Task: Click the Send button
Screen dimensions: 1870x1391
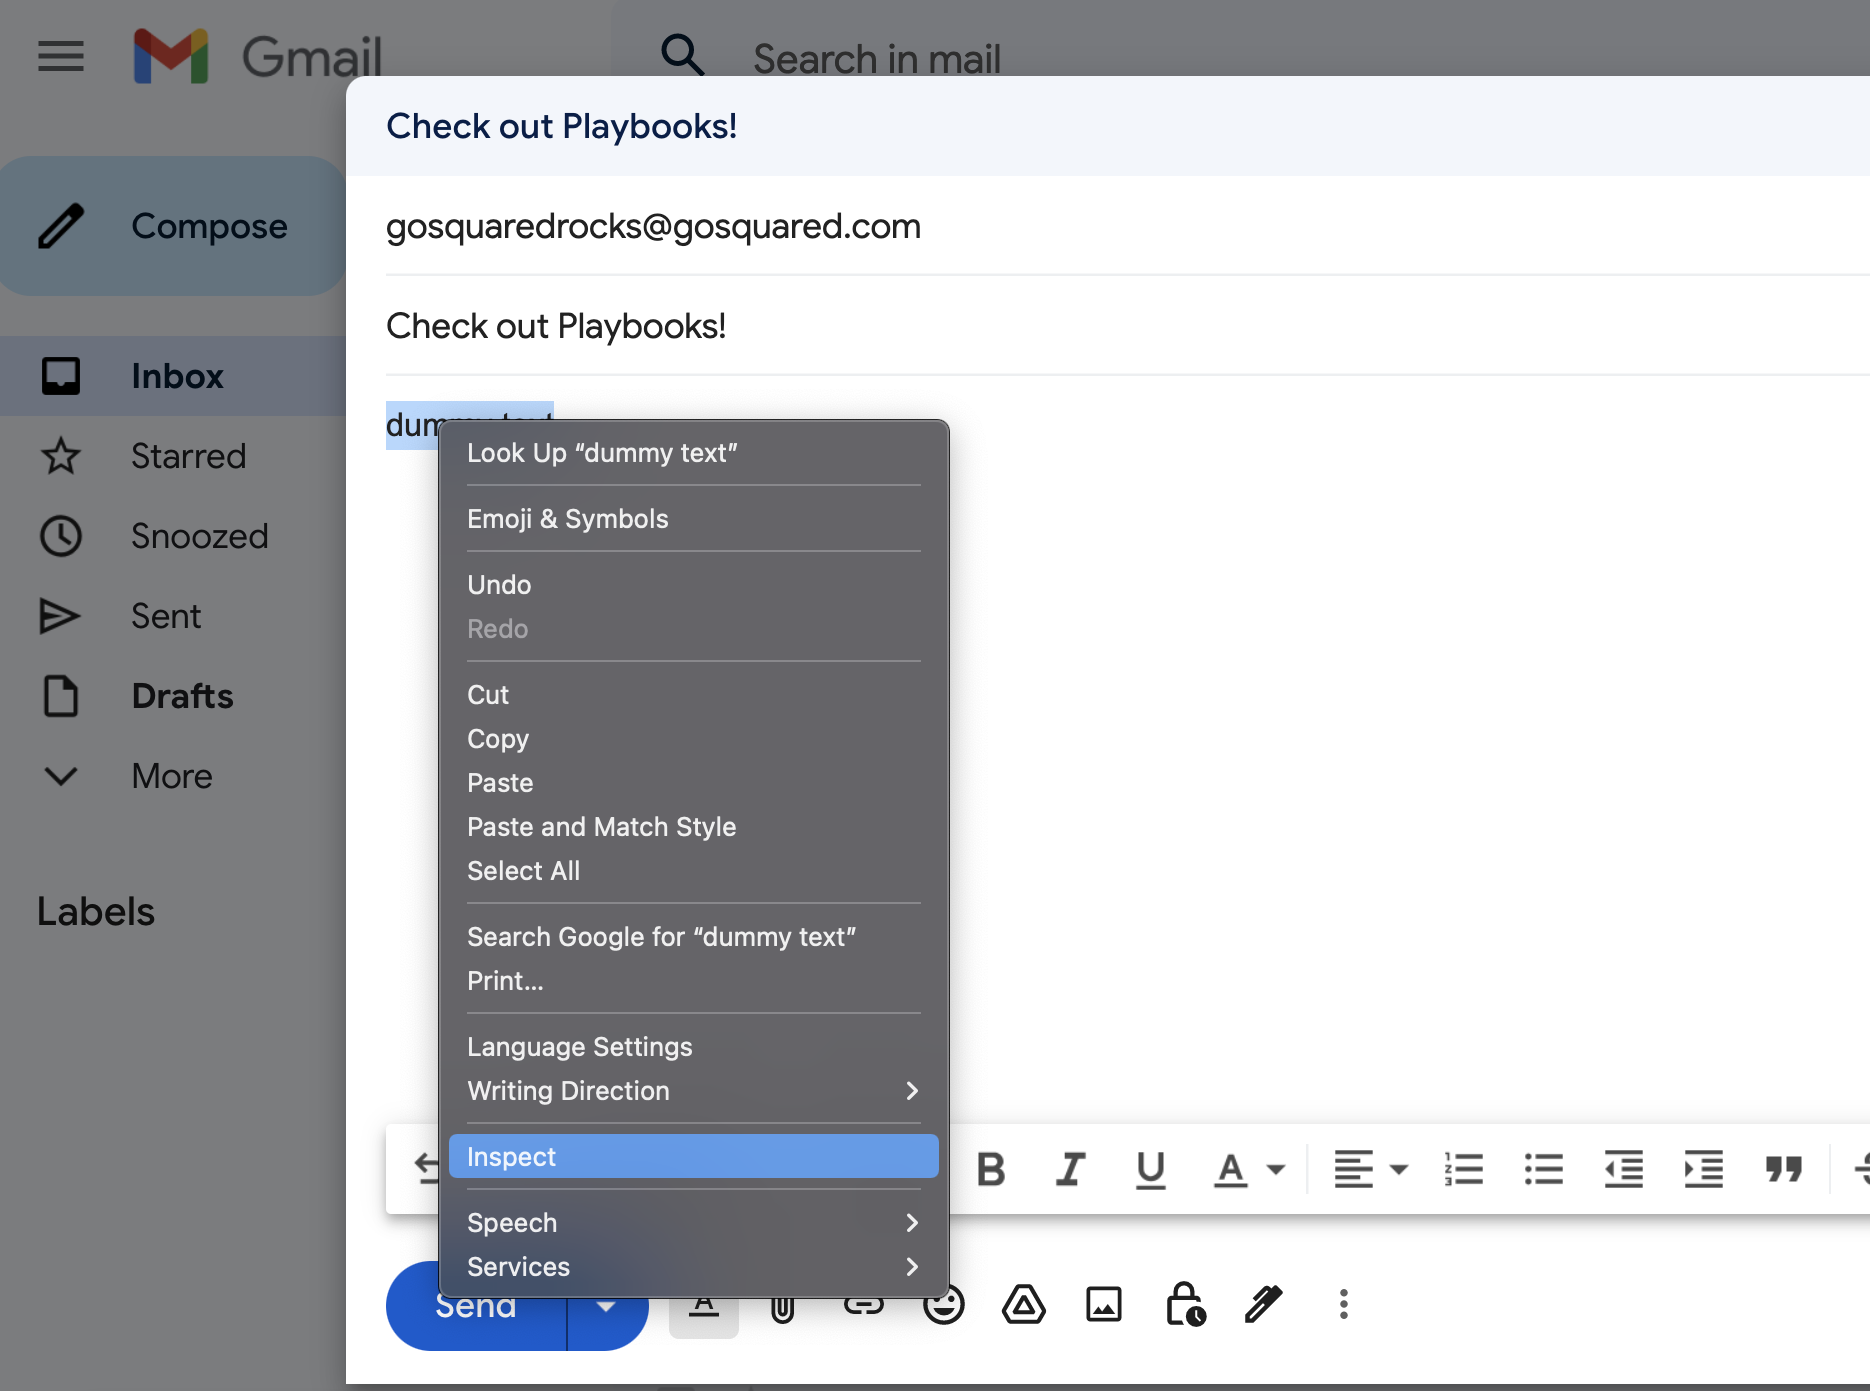Action: (x=476, y=1306)
